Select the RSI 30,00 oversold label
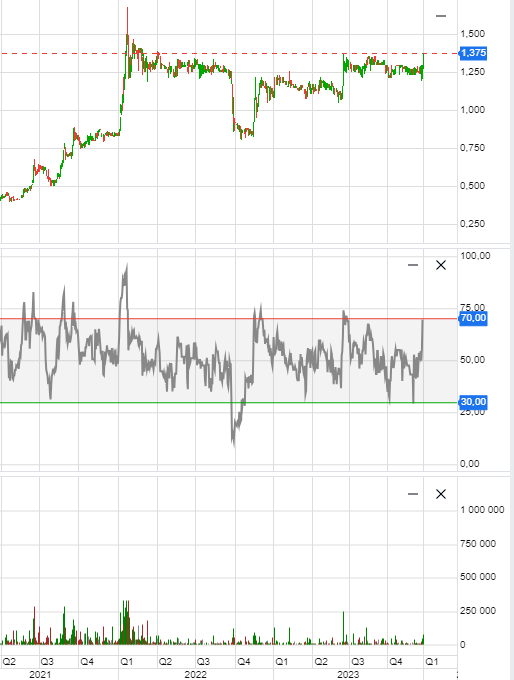The width and height of the screenshot is (514, 680). (x=473, y=402)
